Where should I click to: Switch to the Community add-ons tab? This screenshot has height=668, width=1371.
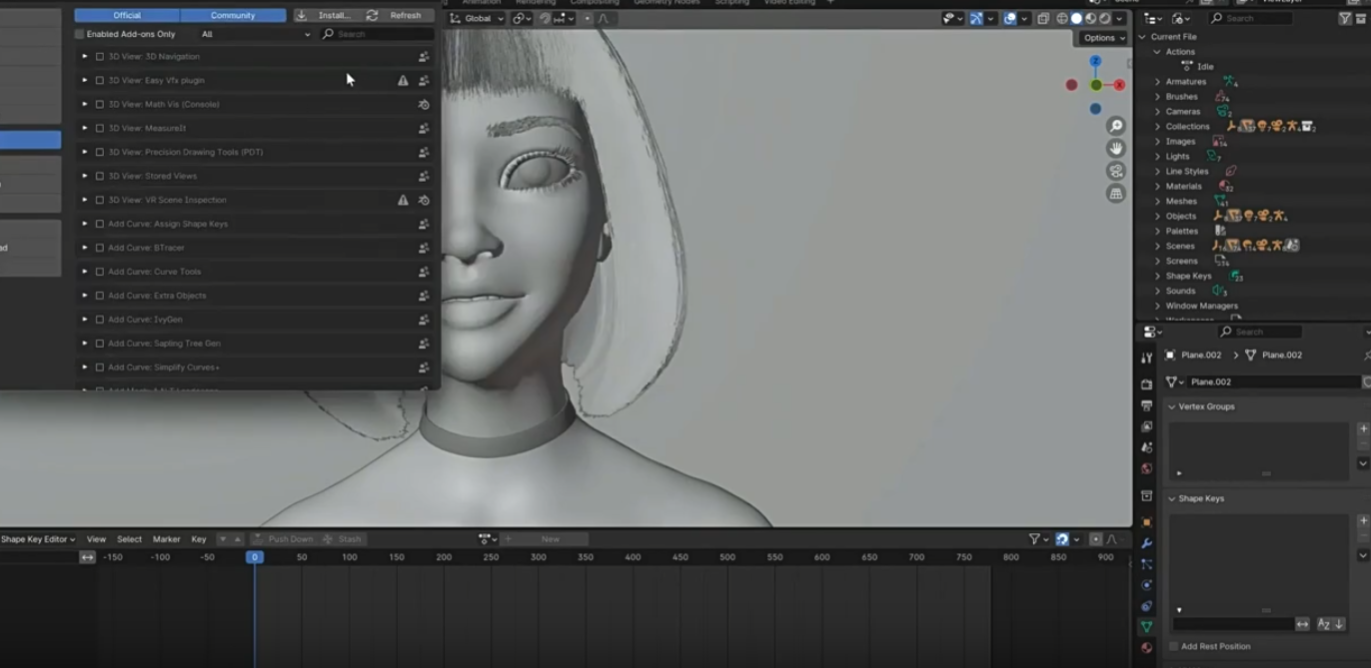coord(232,15)
